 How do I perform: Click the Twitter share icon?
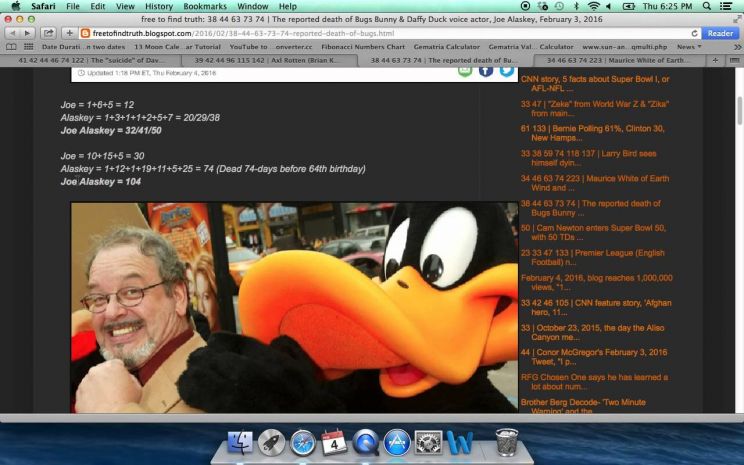tap(507, 71)
